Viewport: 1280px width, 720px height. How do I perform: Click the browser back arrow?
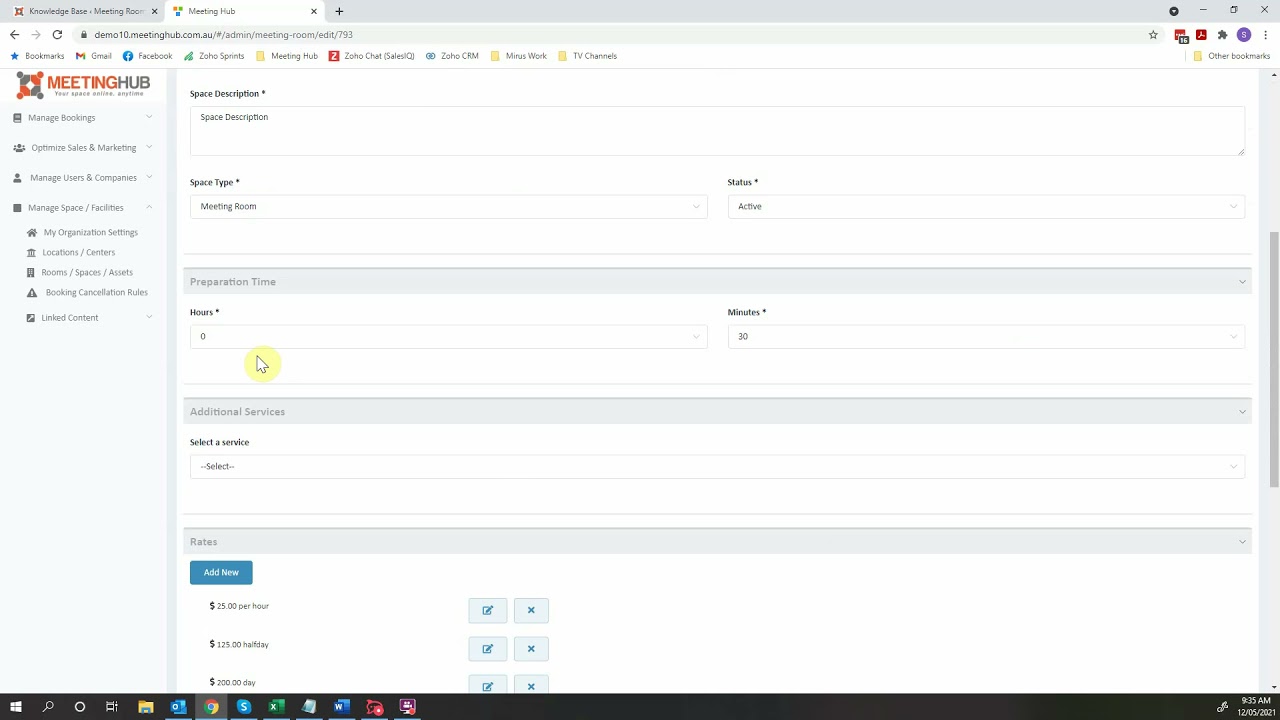(14, 34)
